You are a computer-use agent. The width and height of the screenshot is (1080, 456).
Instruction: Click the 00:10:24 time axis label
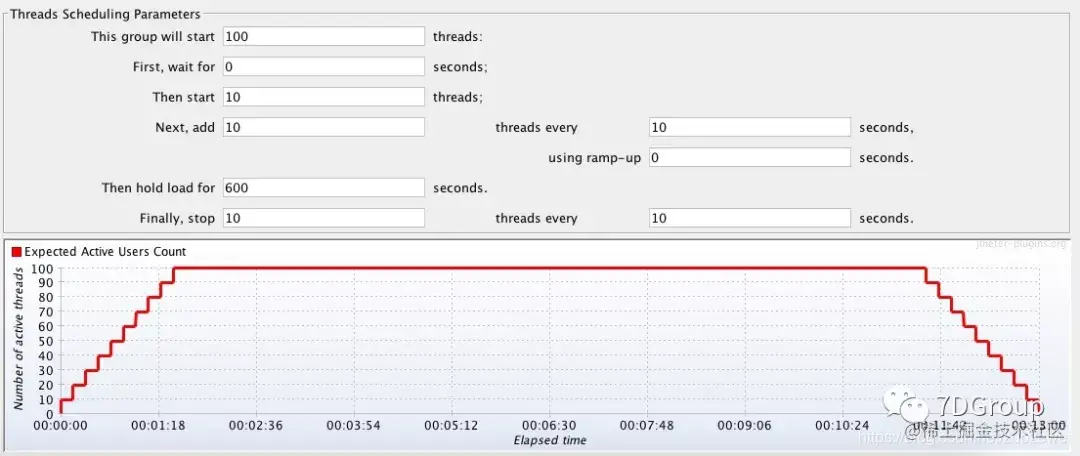coord(843,426)
